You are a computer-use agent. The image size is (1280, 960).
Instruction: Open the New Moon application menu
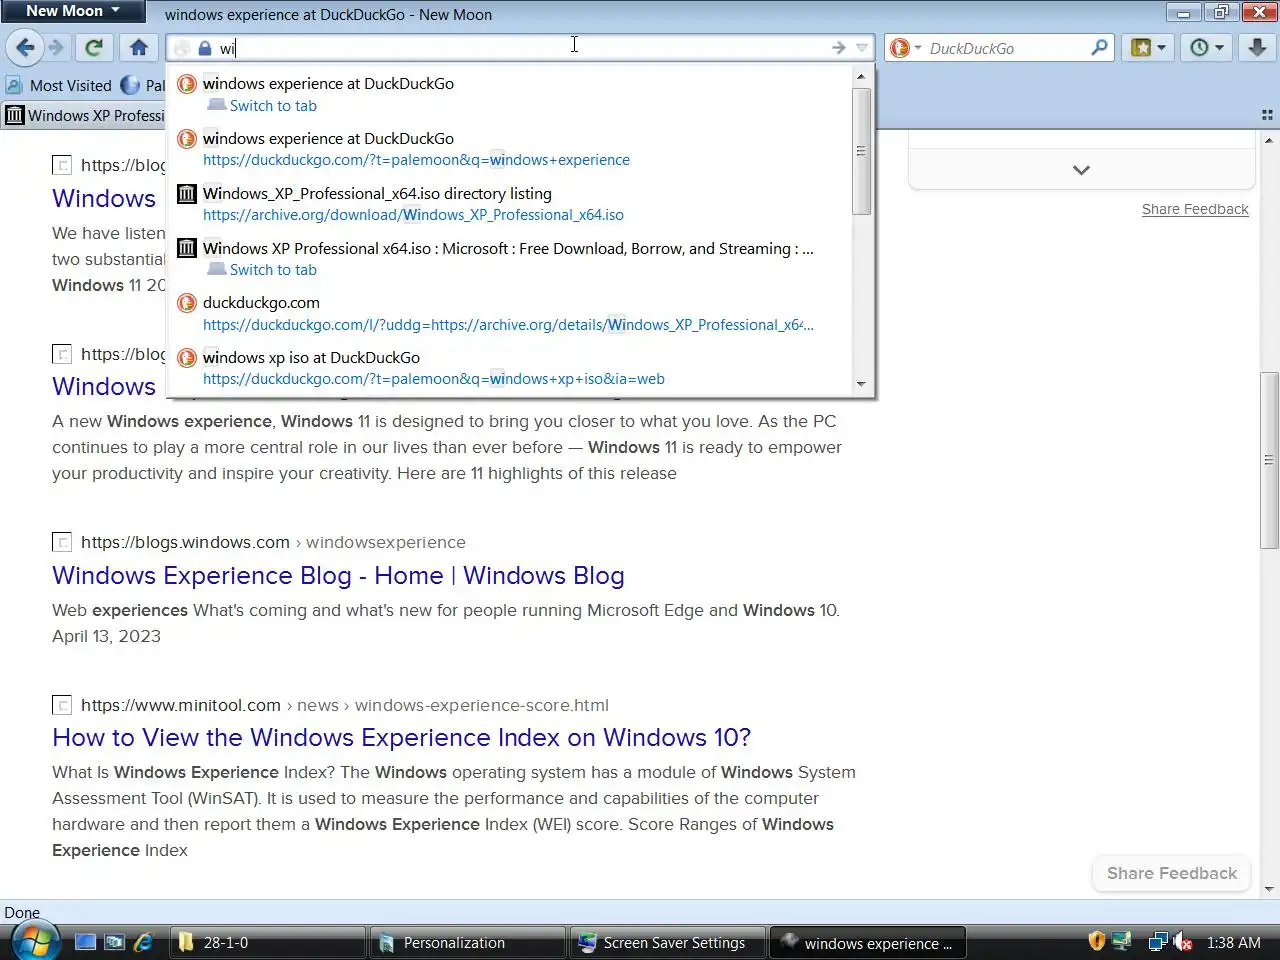tap(72, 11)
